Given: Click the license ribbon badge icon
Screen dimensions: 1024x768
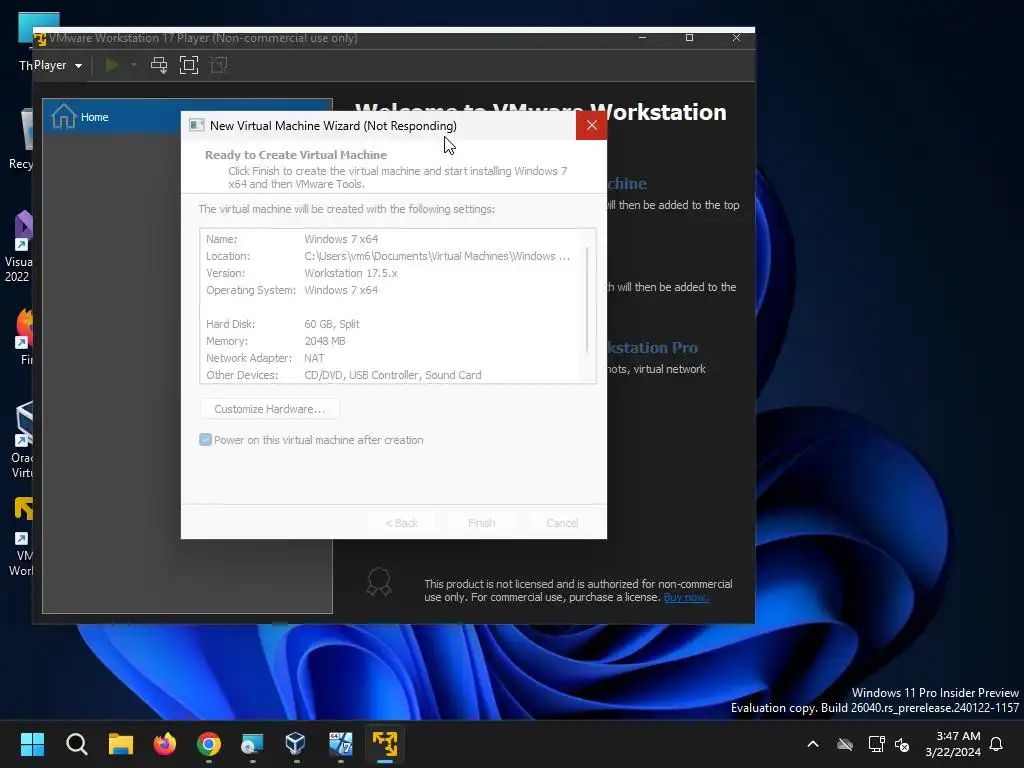Looking at the screenshot, I should (379, 582).
